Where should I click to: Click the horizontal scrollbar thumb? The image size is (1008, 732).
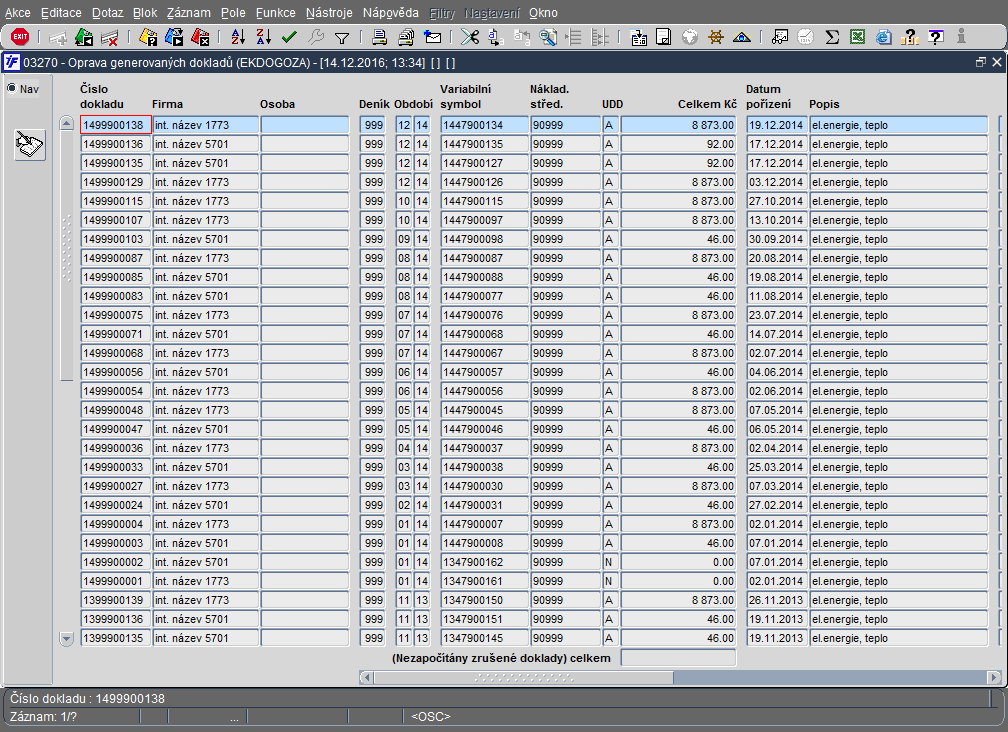click(x=524, y=677)
